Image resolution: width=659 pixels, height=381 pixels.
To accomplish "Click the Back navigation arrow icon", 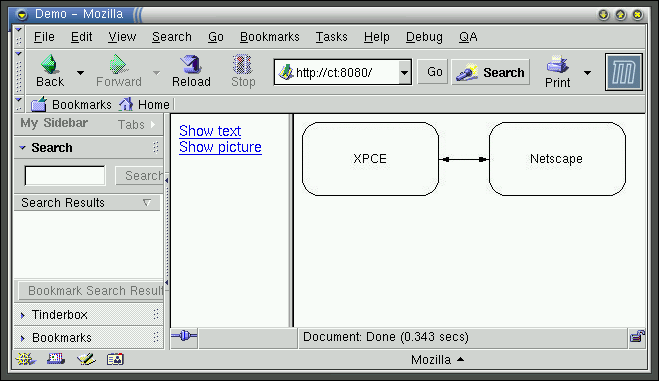I will point(50,64).
